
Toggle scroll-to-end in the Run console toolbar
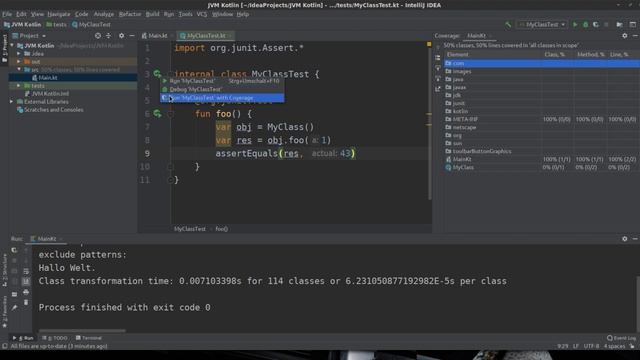(26, 282)
